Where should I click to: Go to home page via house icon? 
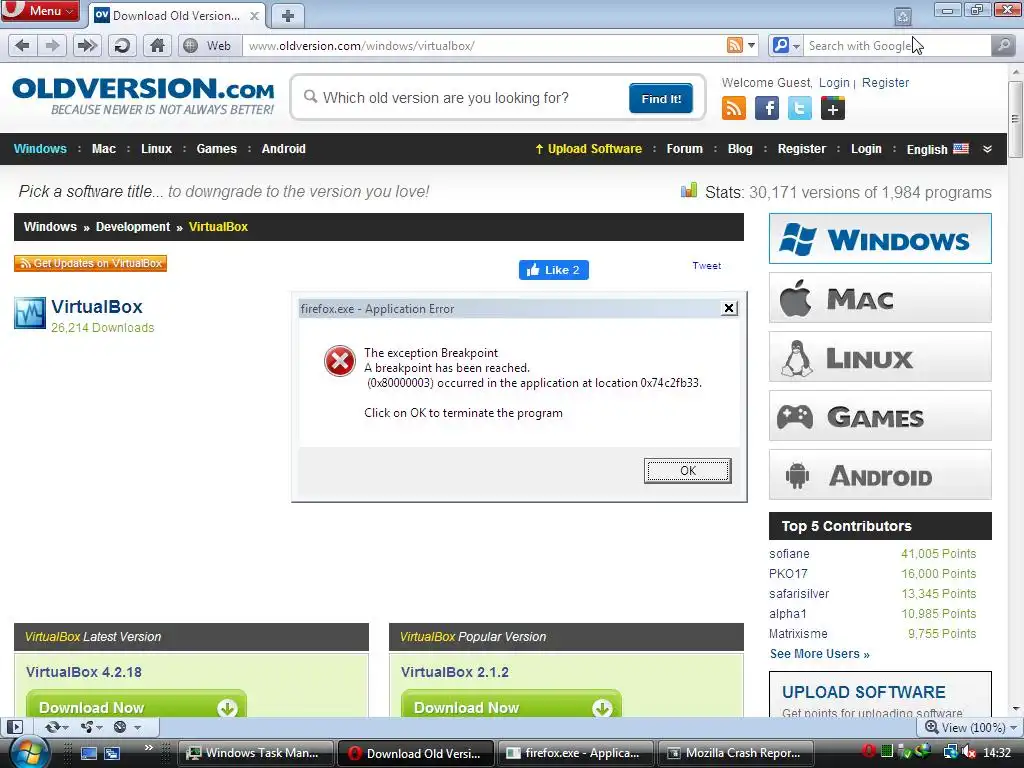[x=157, y=45]
